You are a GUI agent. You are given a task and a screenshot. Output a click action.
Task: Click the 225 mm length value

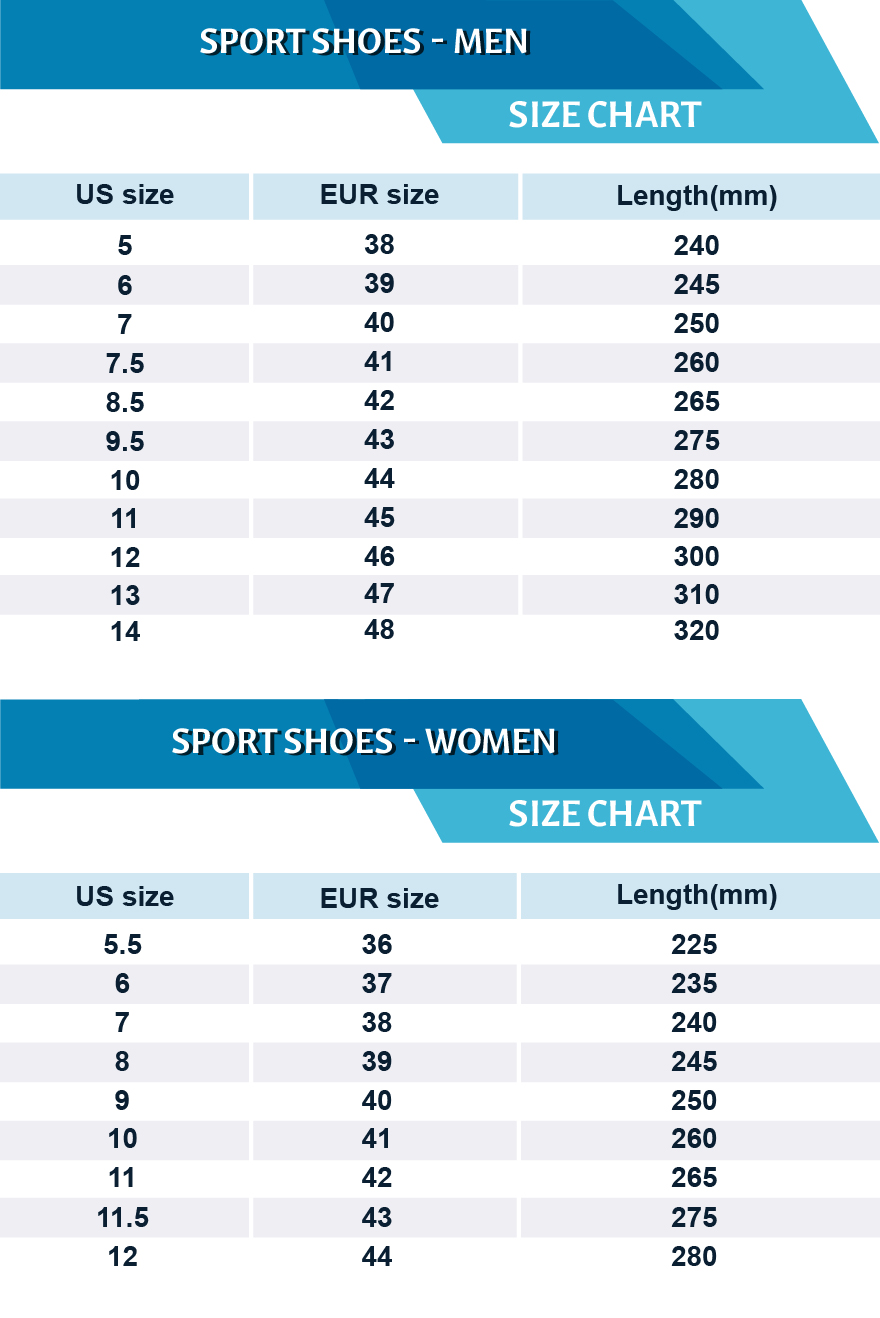pyautogui.click(x=695, y=945)
